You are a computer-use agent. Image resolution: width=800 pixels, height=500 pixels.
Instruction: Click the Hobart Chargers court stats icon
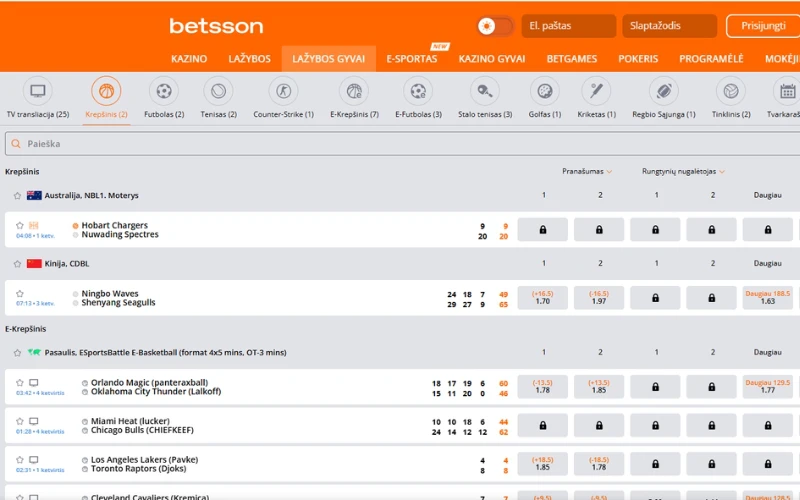pos(34,225)
